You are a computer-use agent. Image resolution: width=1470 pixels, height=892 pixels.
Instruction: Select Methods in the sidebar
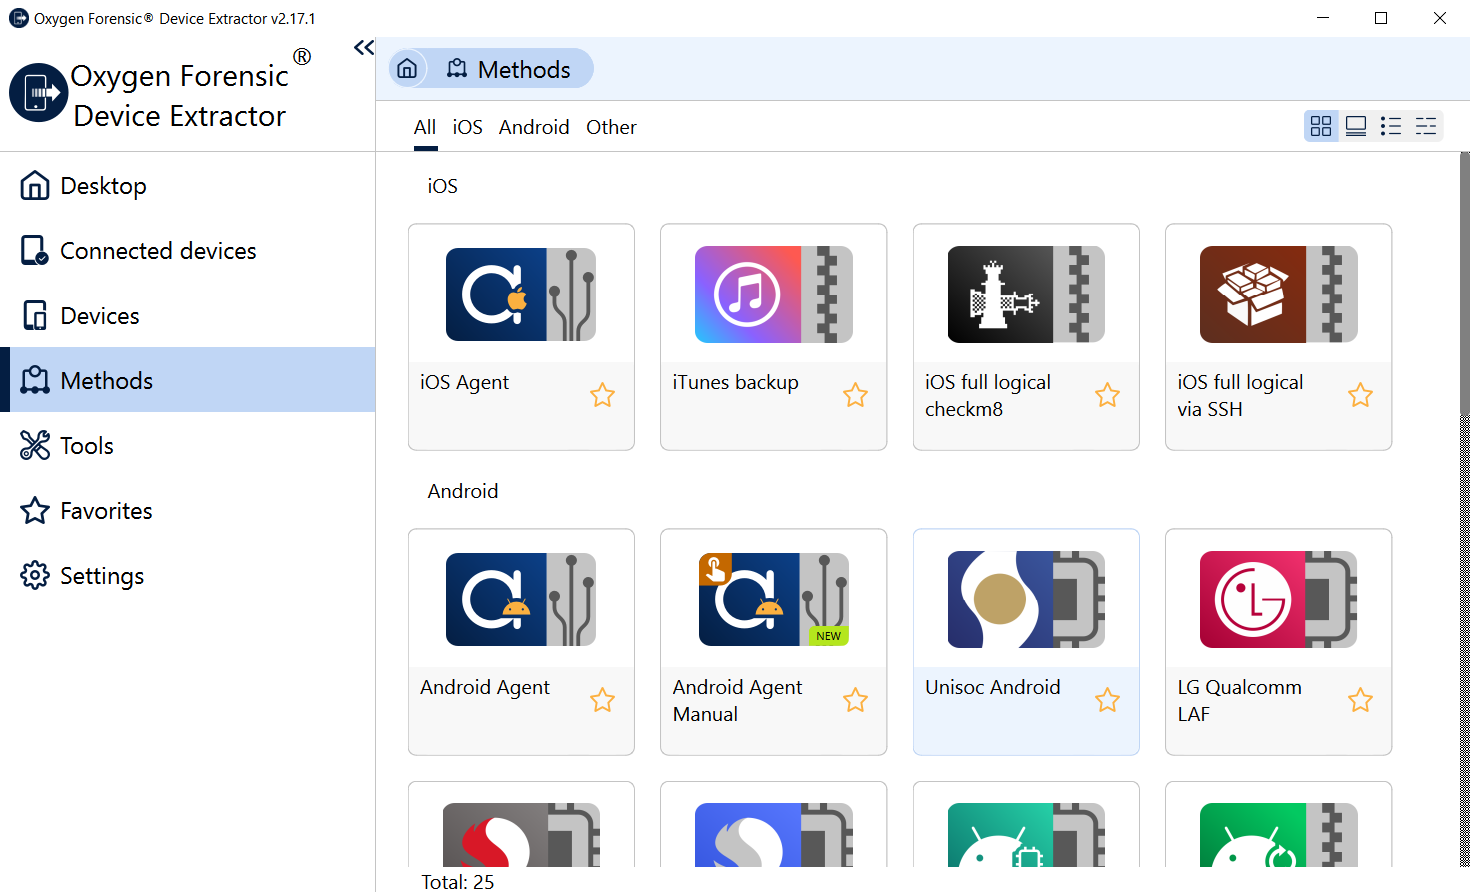pyautogui.click(x=188, y=380)
